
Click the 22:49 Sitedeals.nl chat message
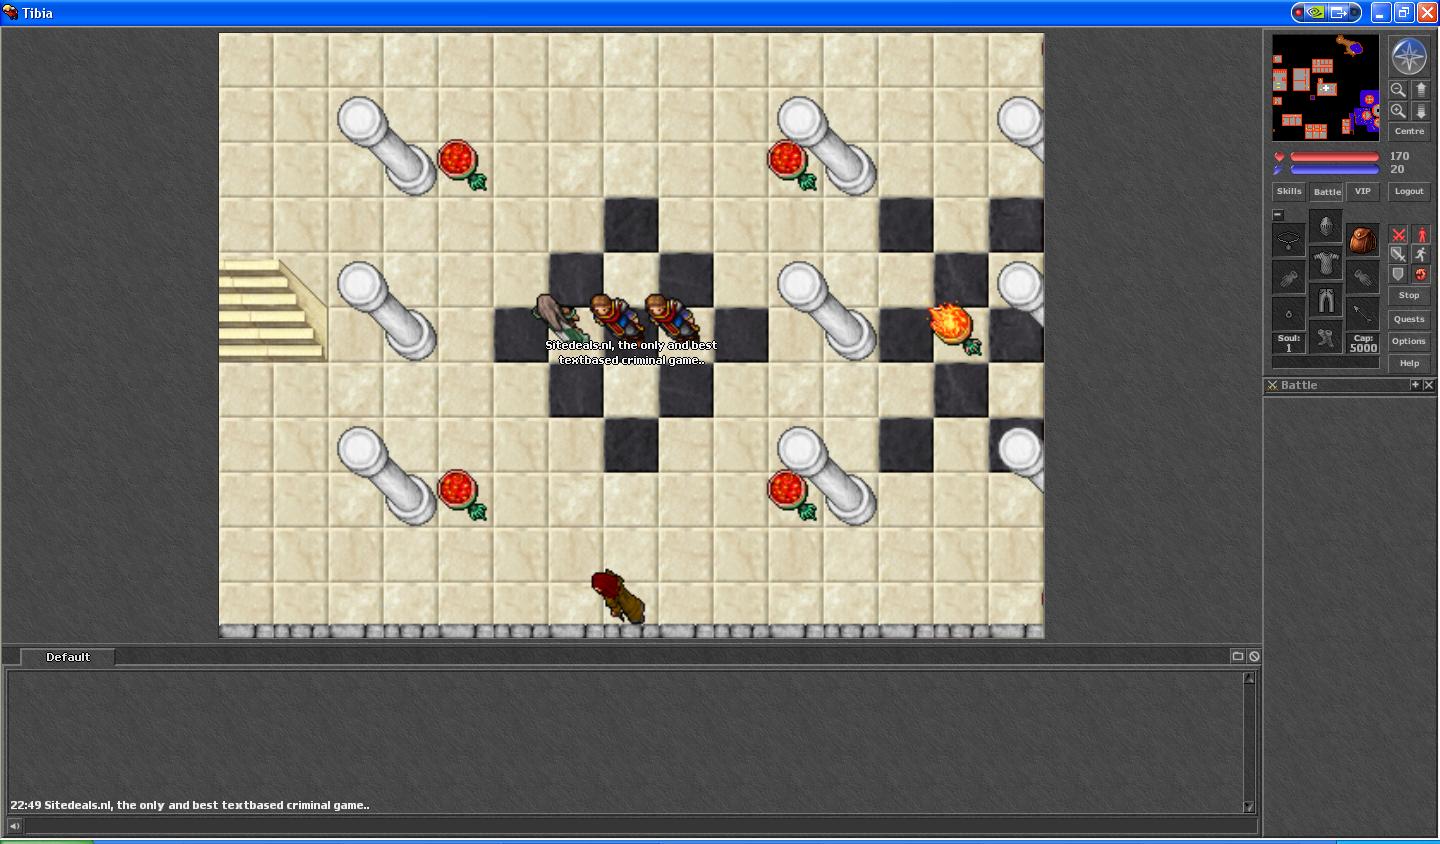(x=190, y=805)
